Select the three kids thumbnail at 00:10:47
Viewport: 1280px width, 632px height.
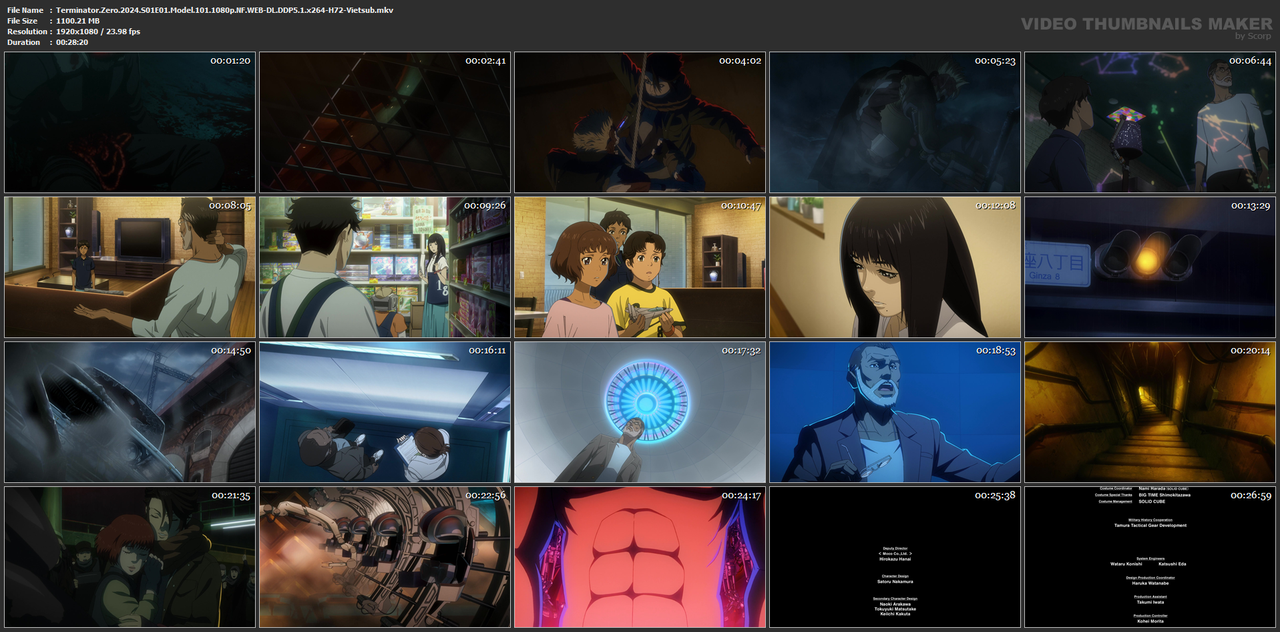point(640,267)
